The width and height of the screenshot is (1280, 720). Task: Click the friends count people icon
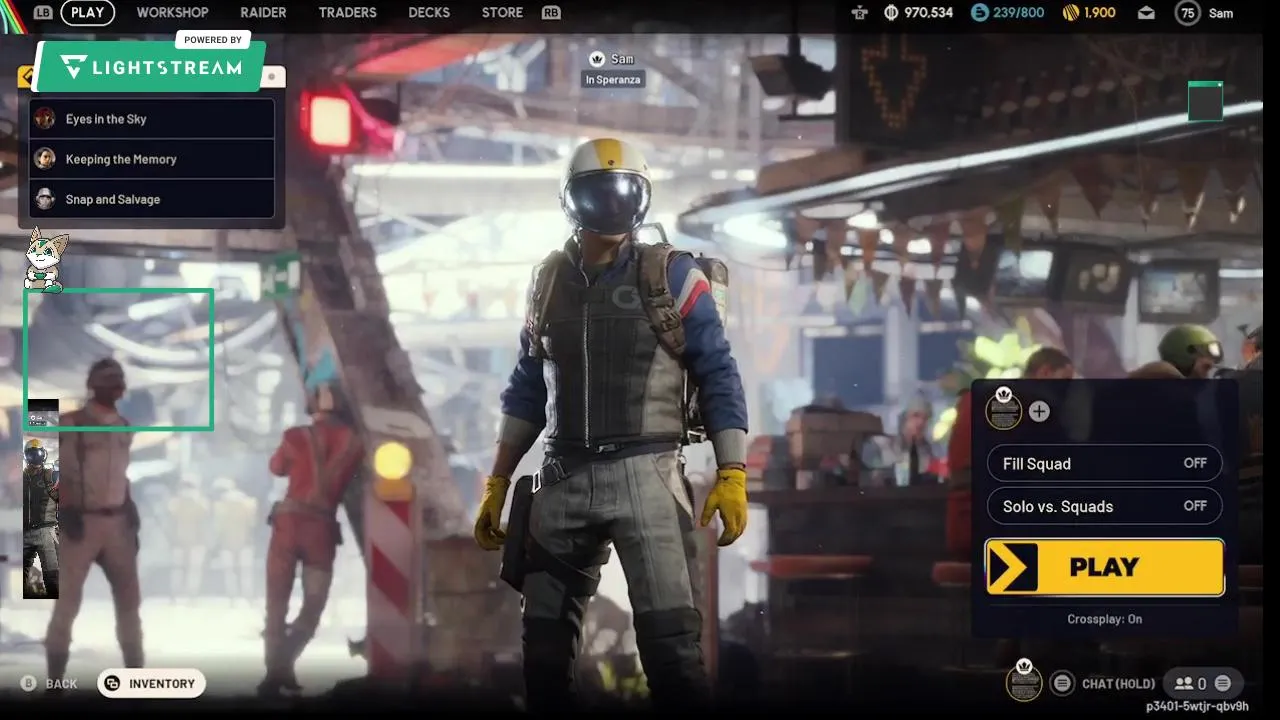[x=1184, y=684]
